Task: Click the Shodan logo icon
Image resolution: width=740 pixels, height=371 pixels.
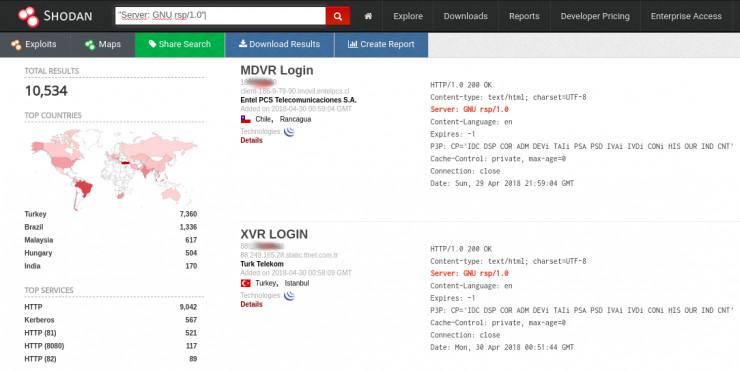Action: click(28, 16)
